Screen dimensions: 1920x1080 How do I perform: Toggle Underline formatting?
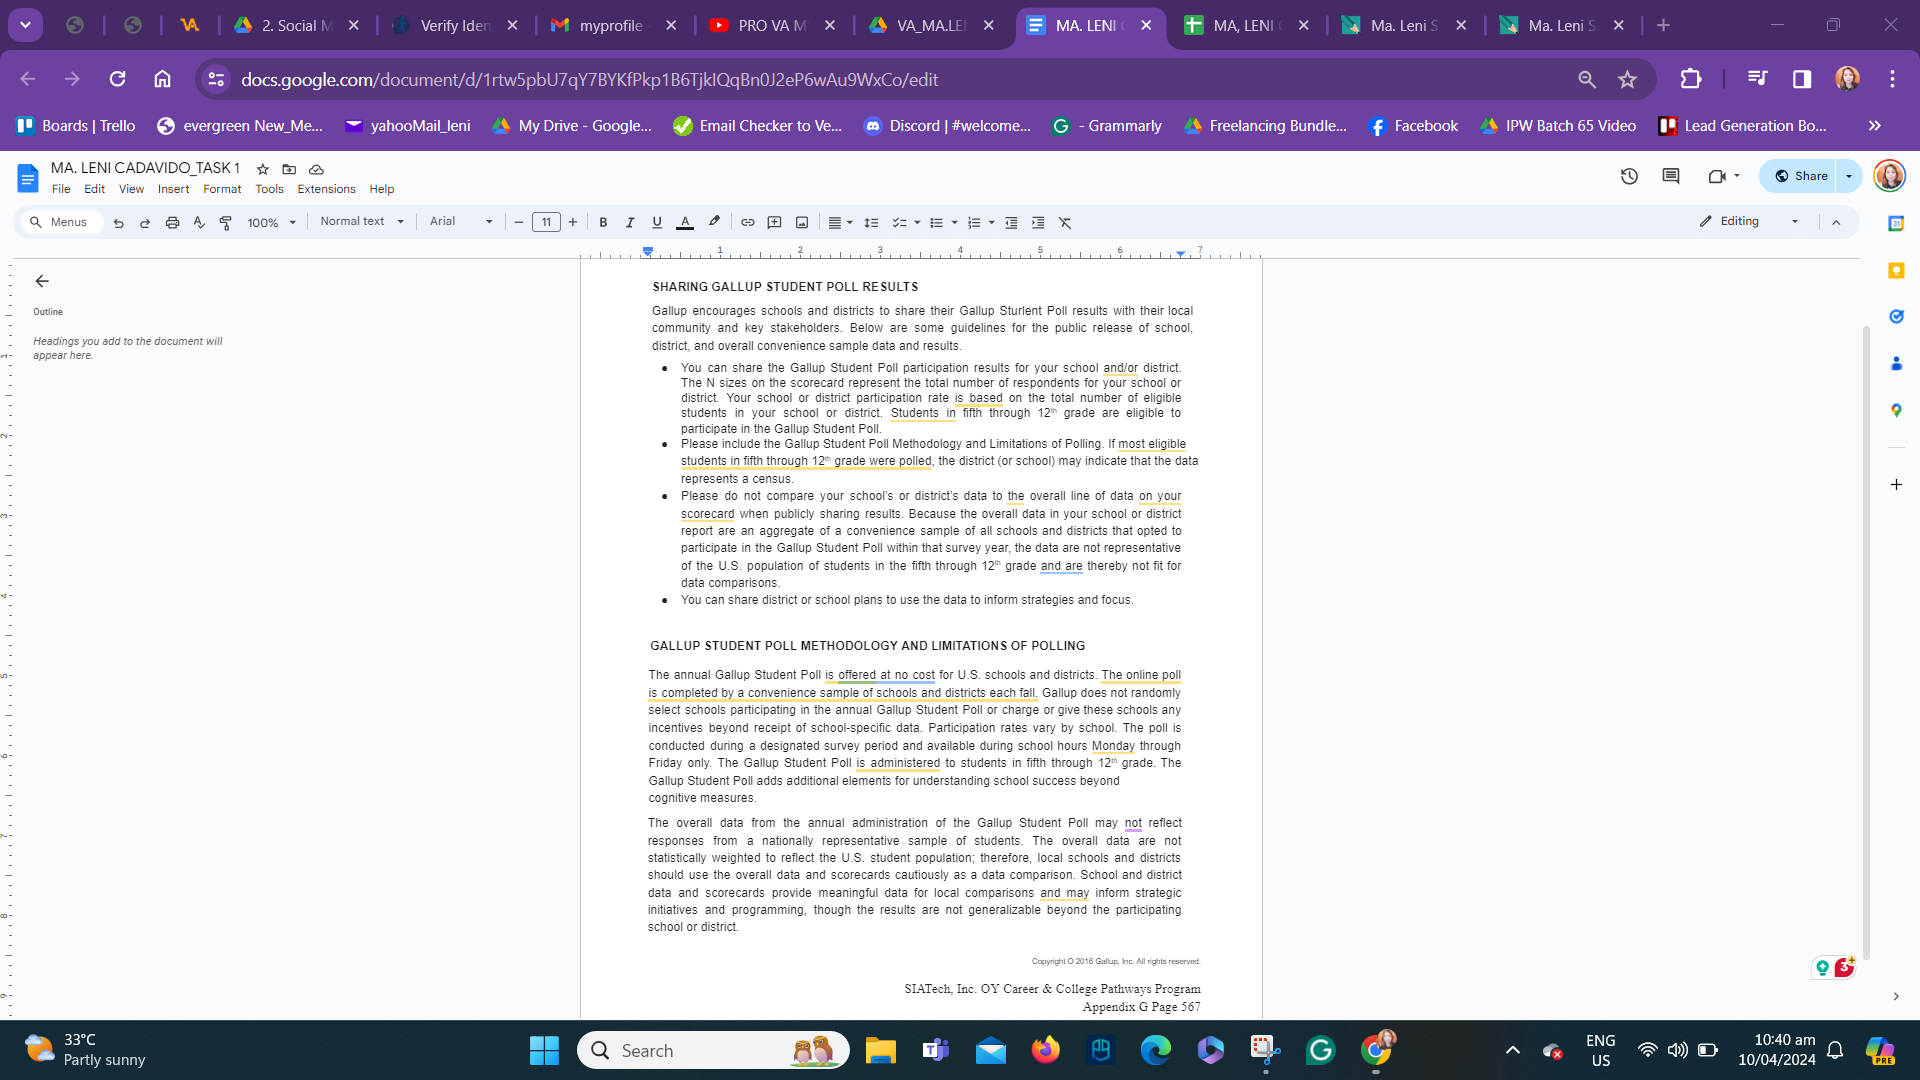point(657,222)
